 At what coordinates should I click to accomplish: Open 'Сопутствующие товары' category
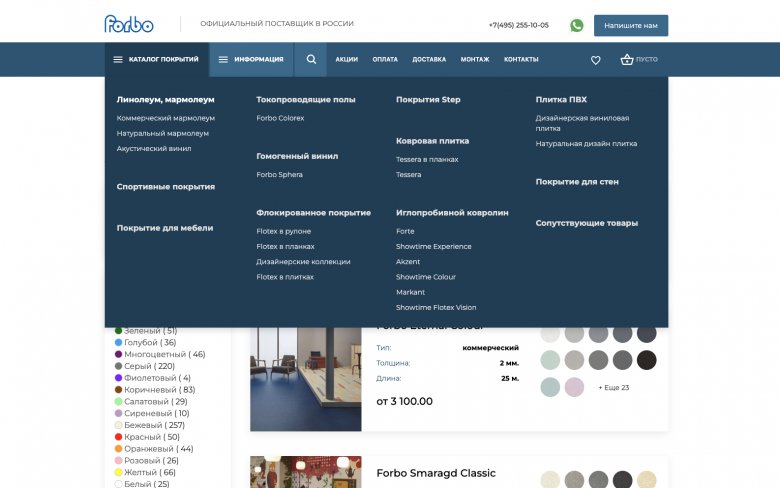pyautogui.click(x=586, y=223)
